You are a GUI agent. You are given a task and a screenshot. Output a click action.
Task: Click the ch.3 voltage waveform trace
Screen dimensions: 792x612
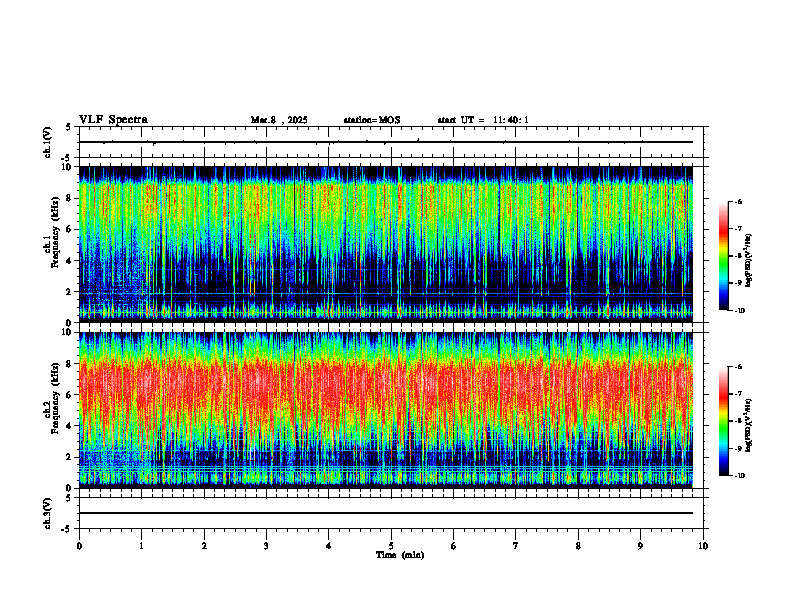[386, 513]
